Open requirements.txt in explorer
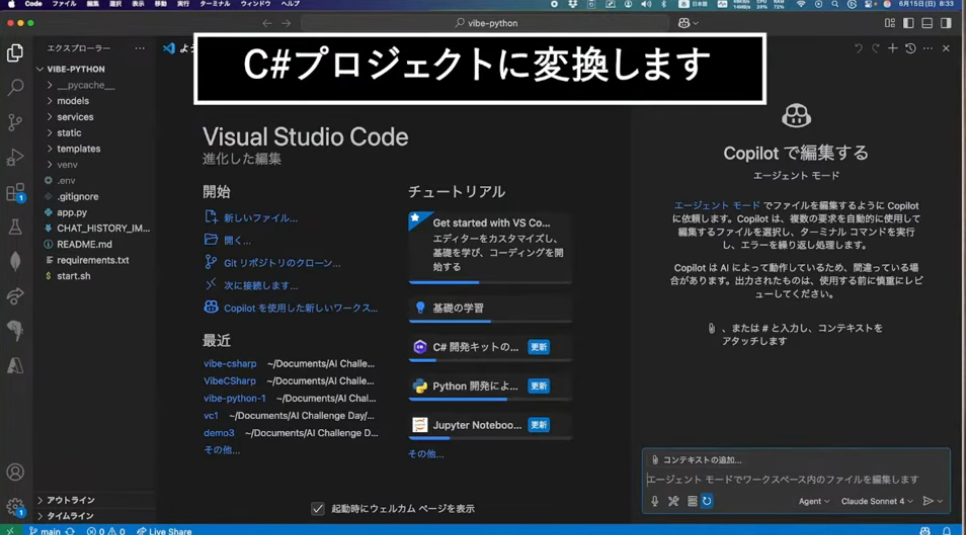Viewport: 966px width, 535px height. click(x=93, y=260)
